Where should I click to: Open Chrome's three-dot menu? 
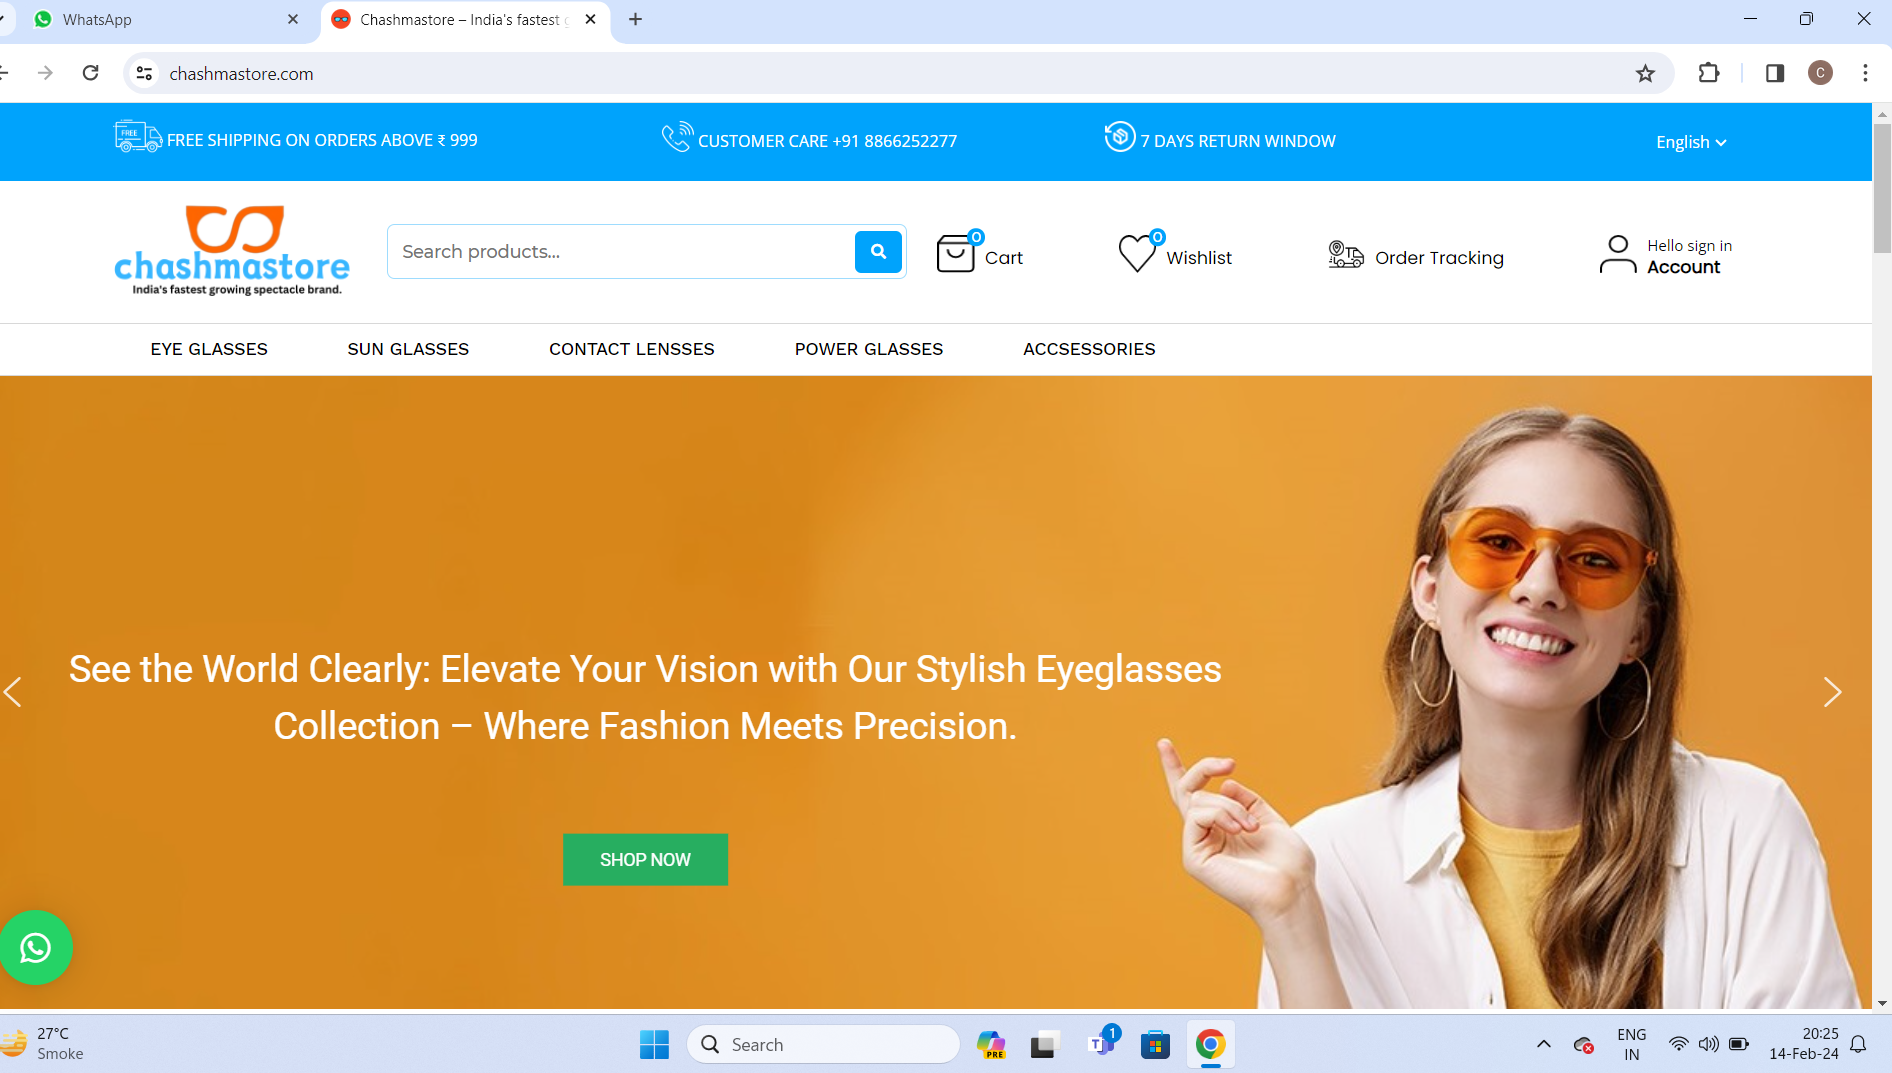(x=1865, y=73)
